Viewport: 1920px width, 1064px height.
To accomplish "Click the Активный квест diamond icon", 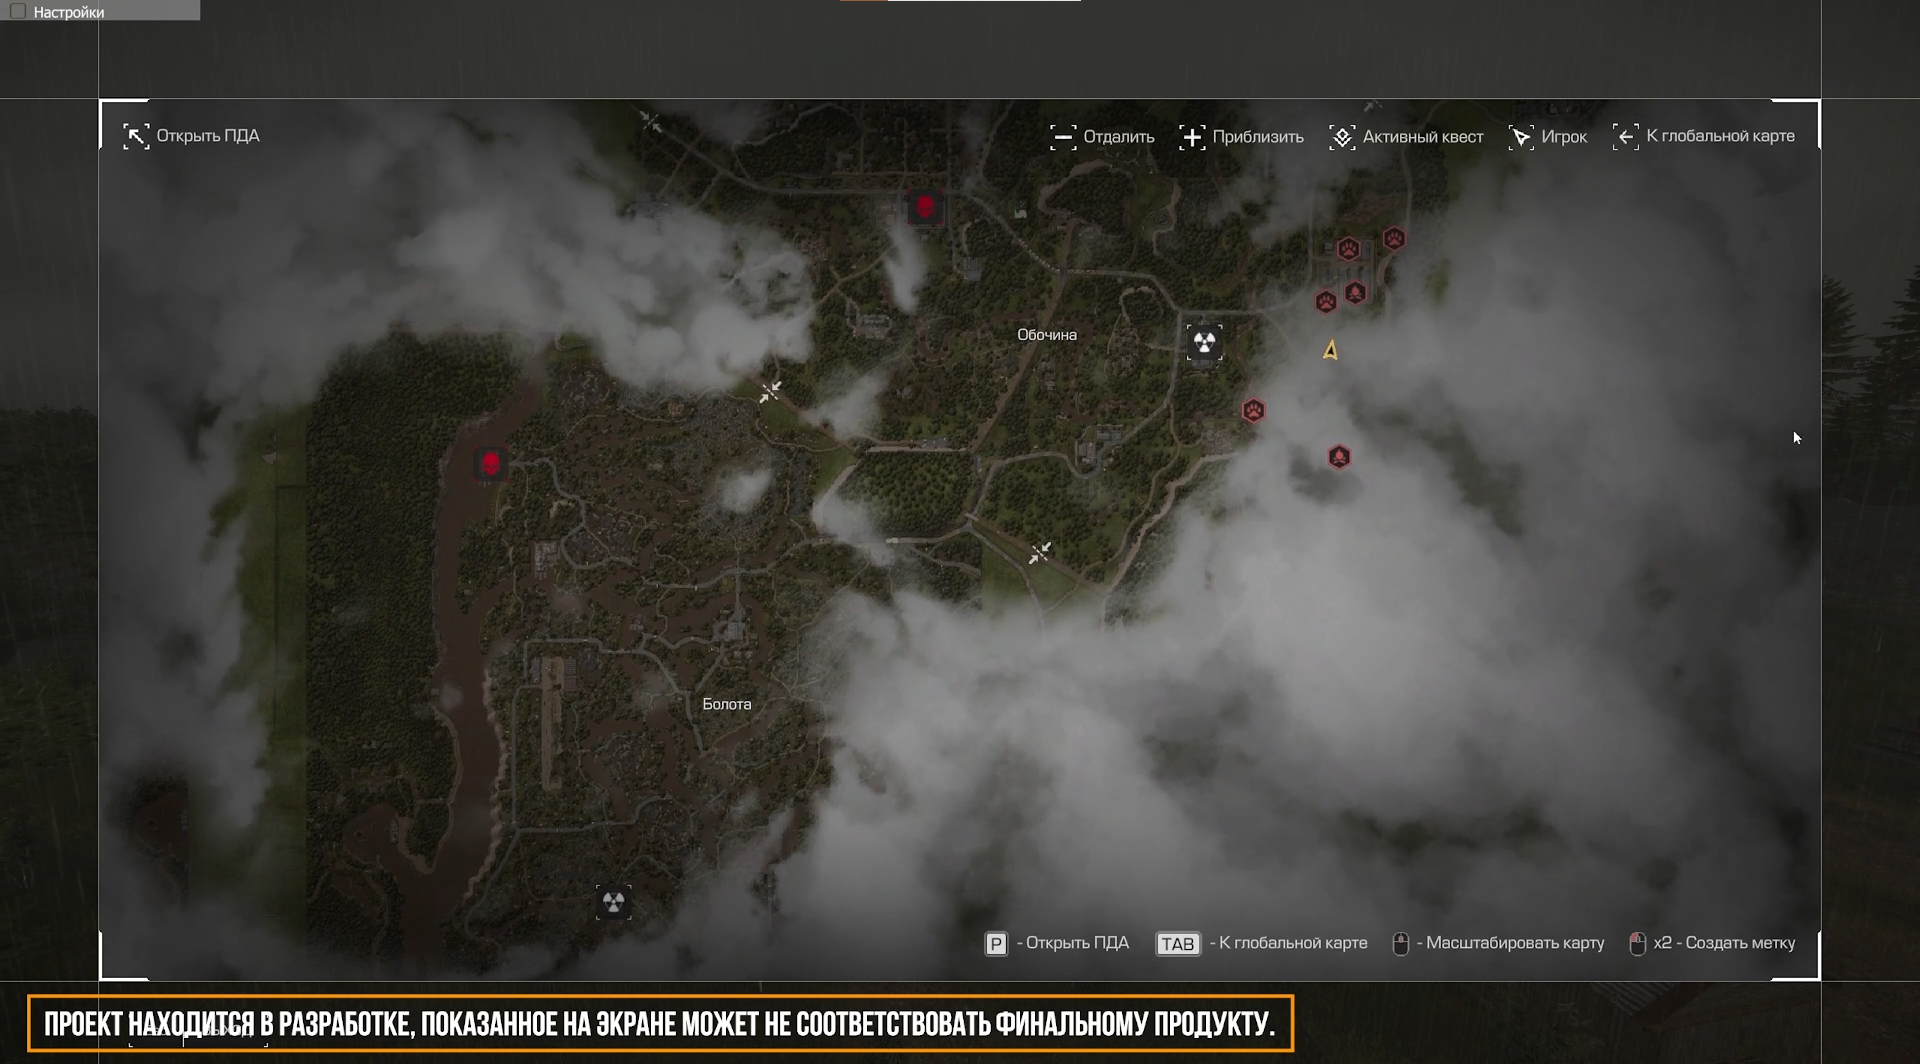I will tap(1342, 137).
